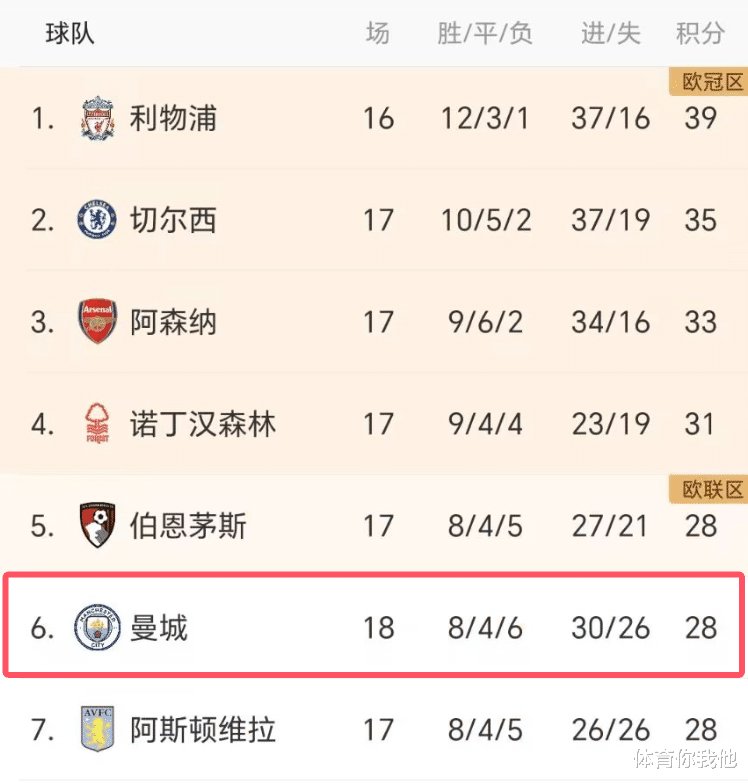The height and width of the screenshot is (783, 748).
Task: Click the Aston Villa AVFC crest
Action: click(97, 729)
